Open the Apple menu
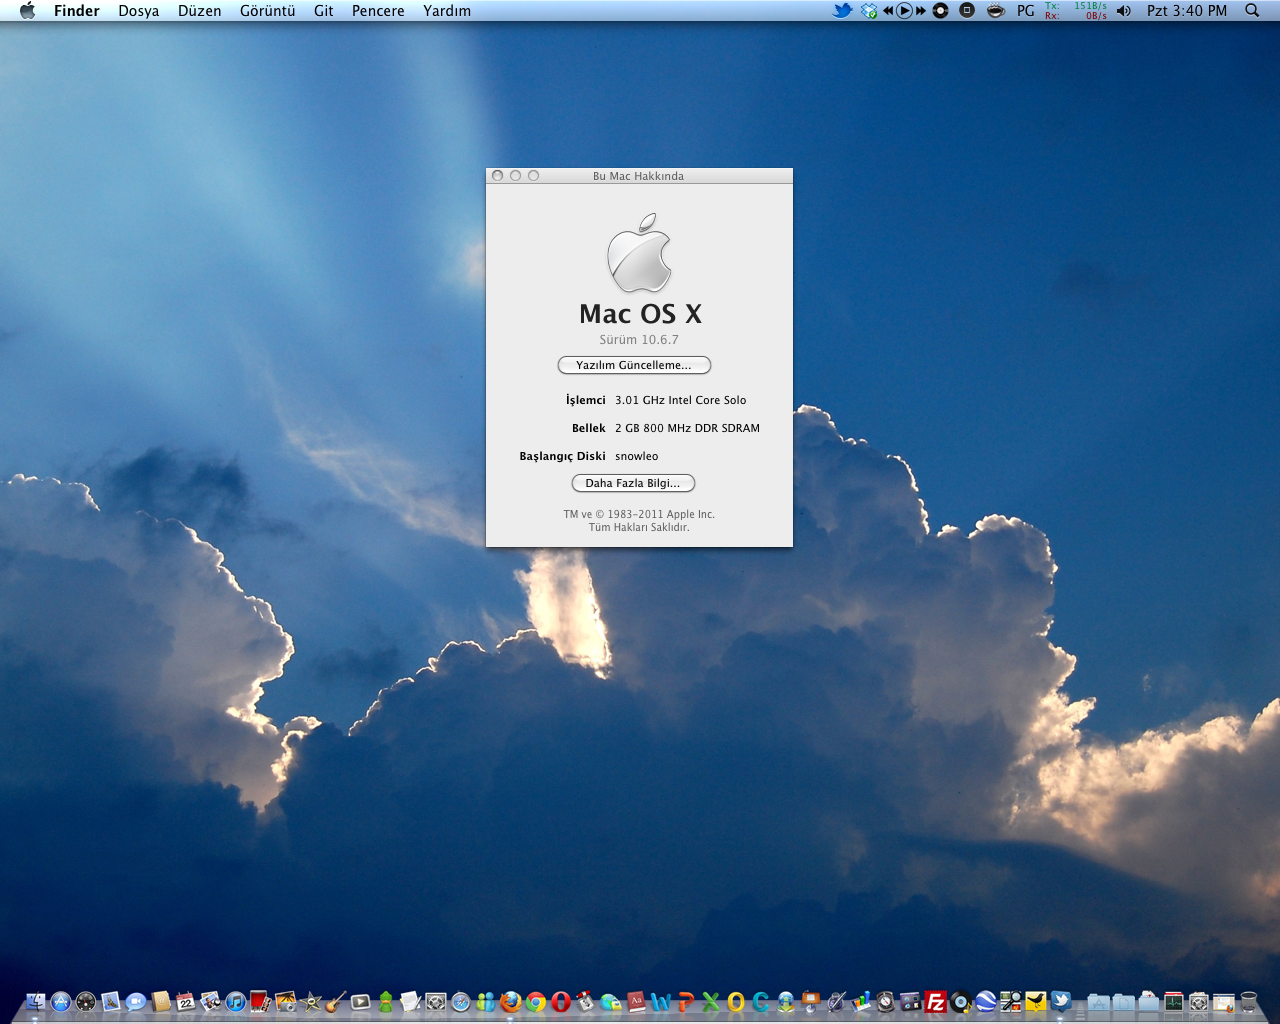 tap(27, 10)
